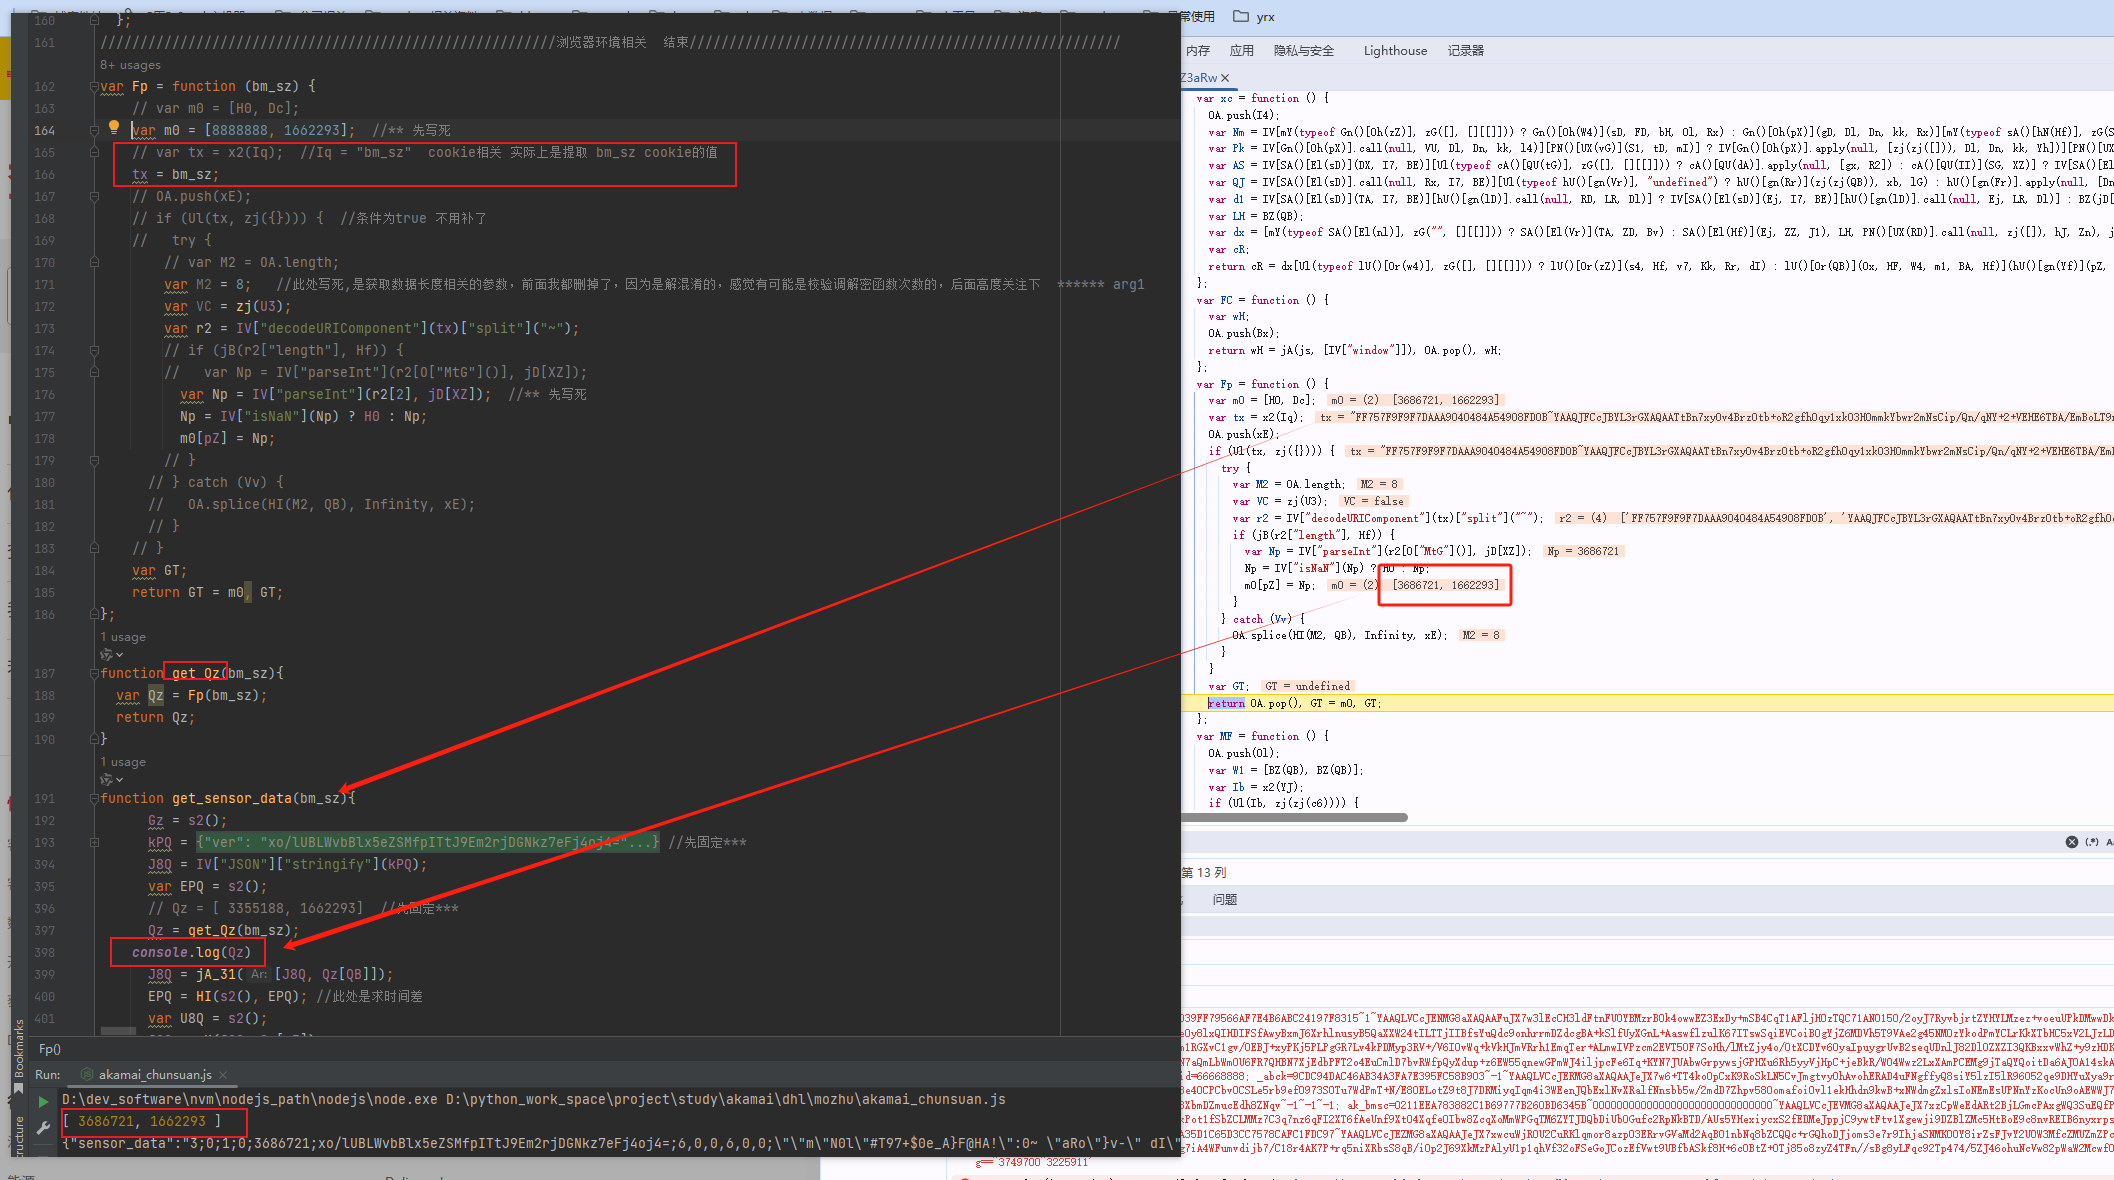
Task: Collapse the Fp function at line 162
Action: click(x=94, y=86)
